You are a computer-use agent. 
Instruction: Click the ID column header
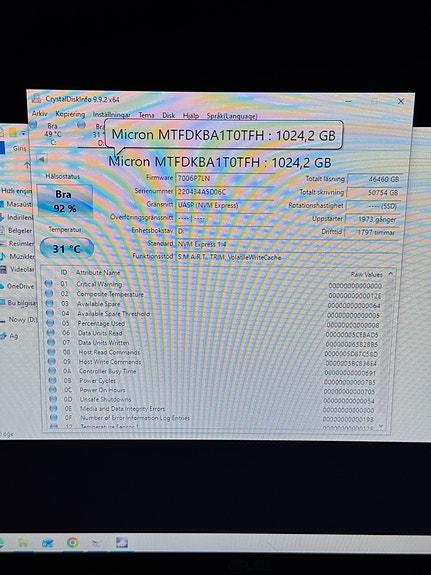click(64, 272)
